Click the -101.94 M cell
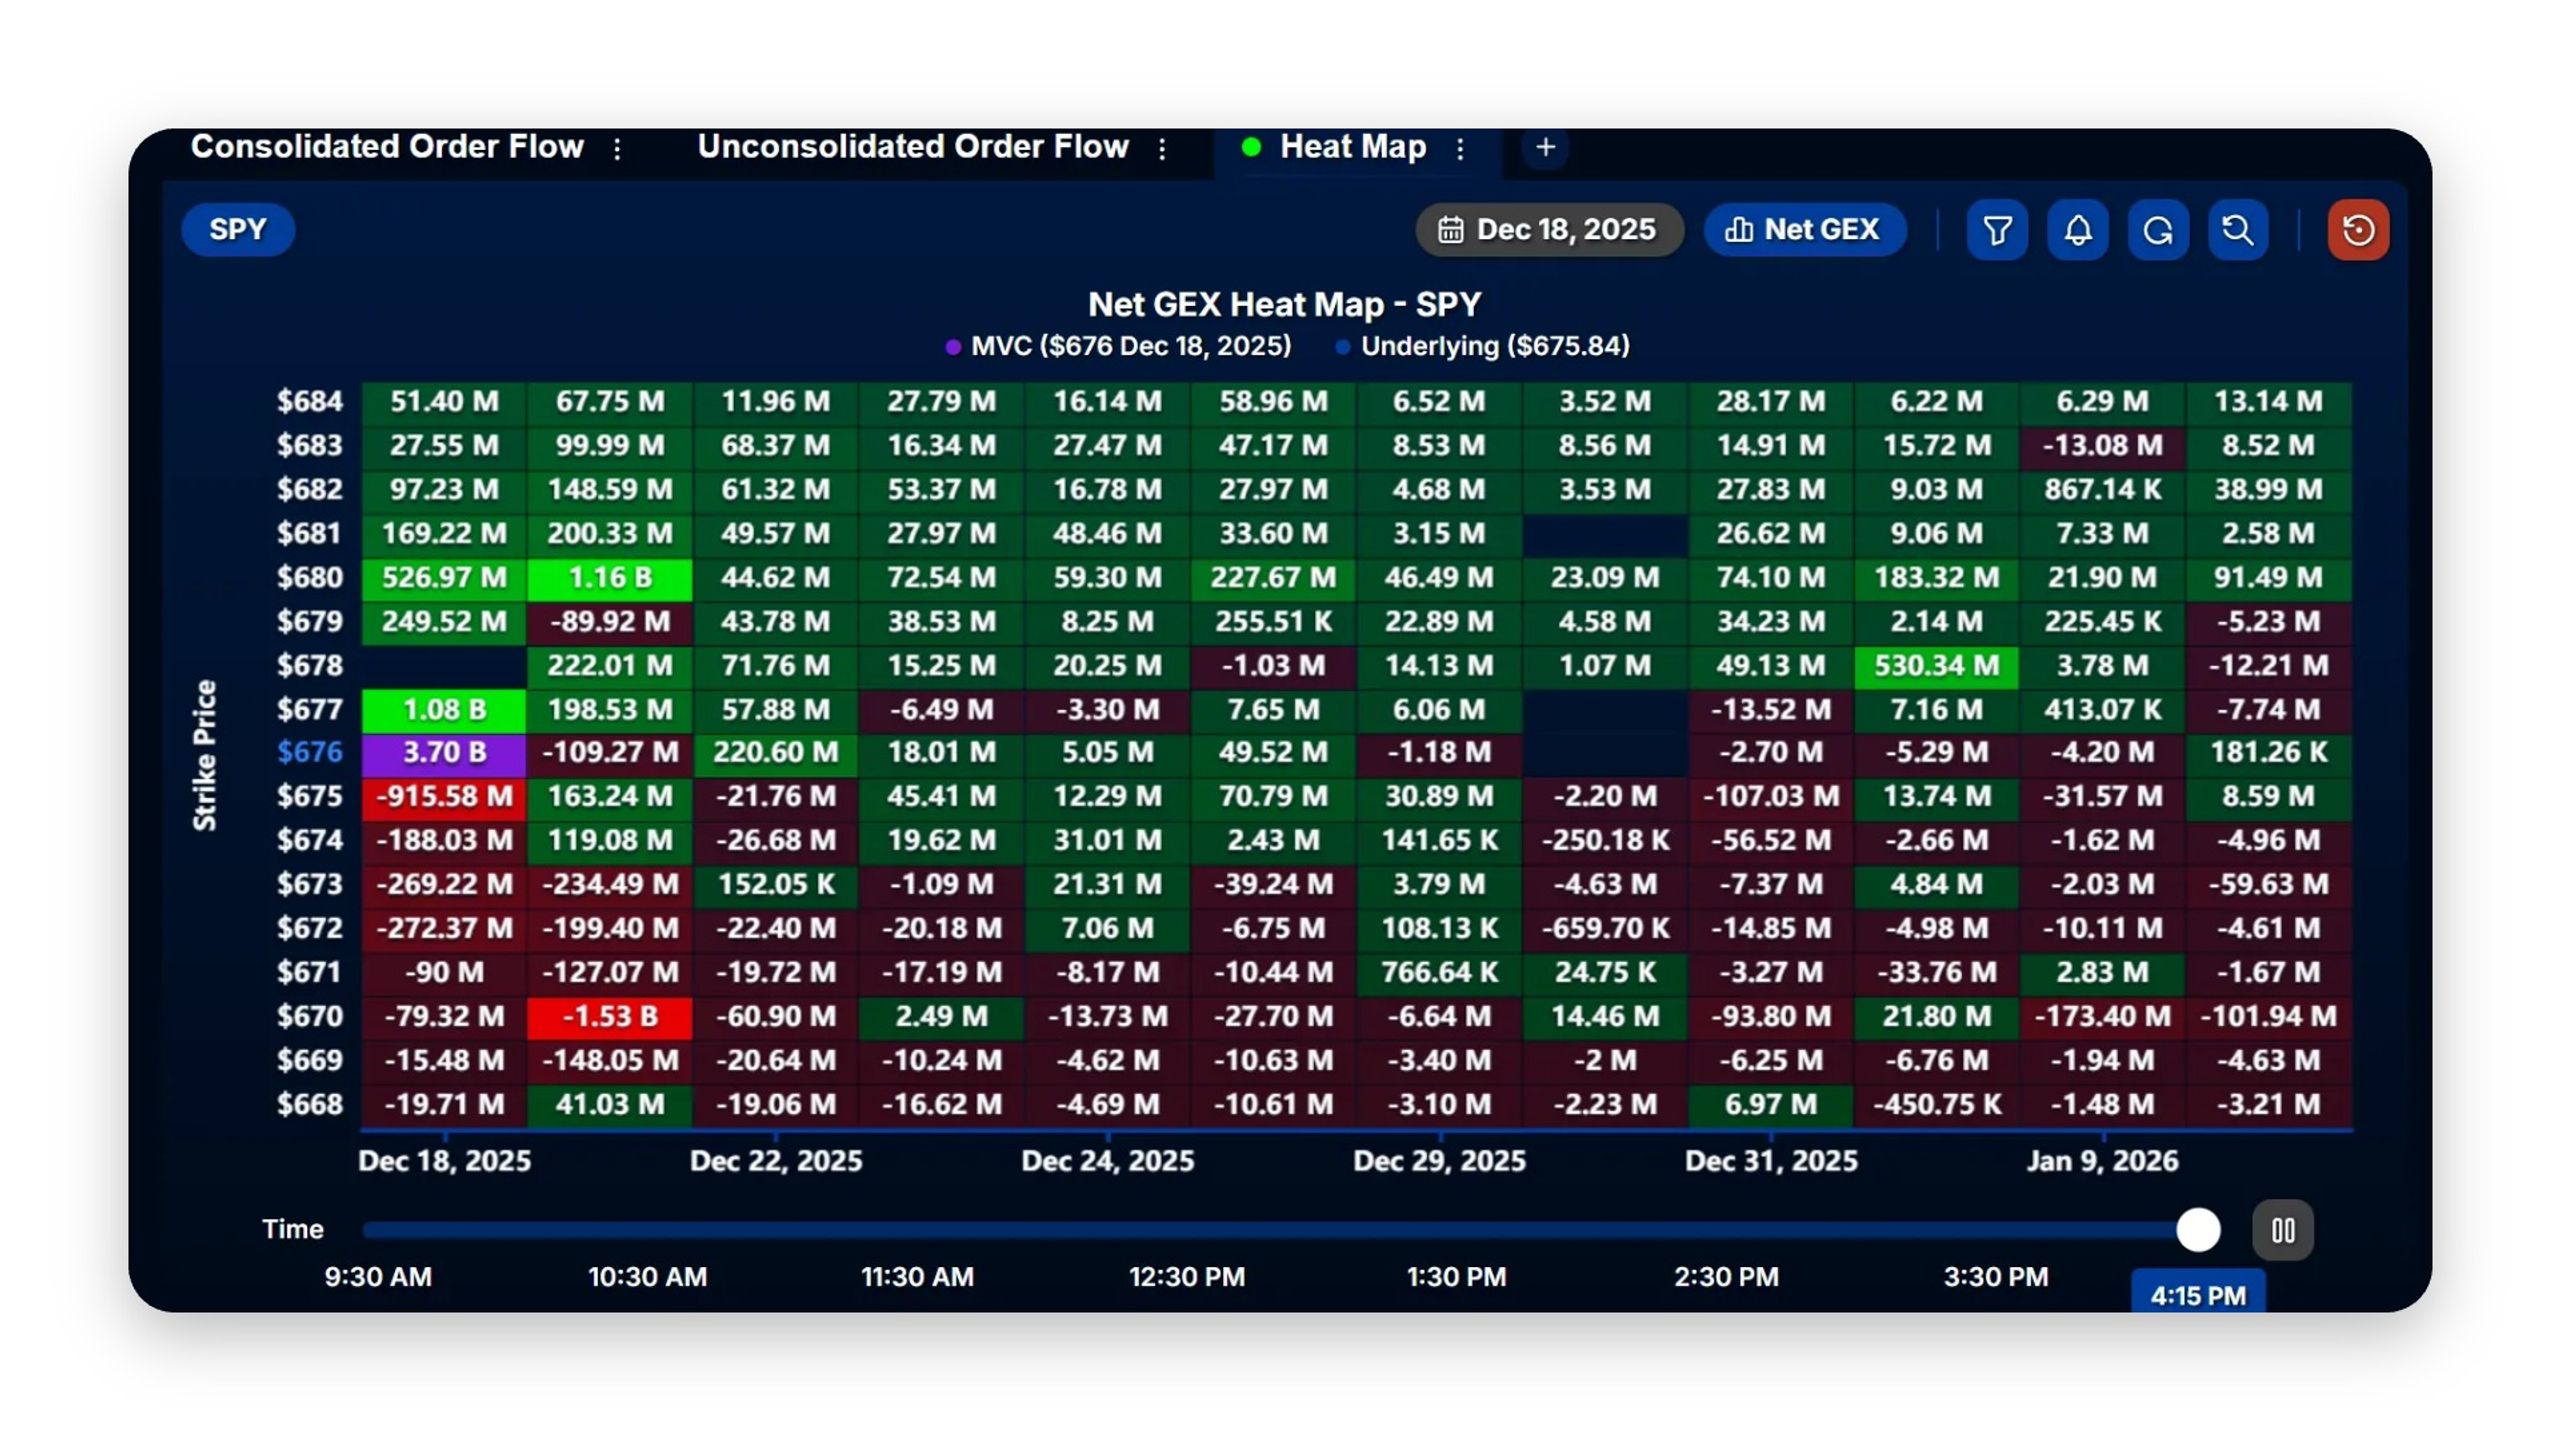This screenshot has width=2560, height=1440. (x=2268, y=1016)
